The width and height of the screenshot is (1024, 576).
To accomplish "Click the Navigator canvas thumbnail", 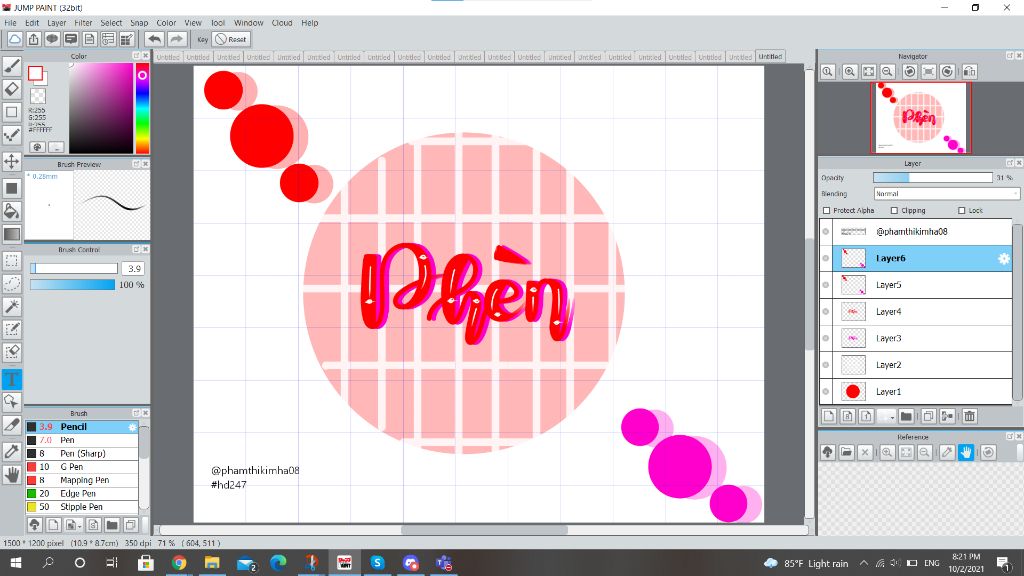I will (921, 118).
